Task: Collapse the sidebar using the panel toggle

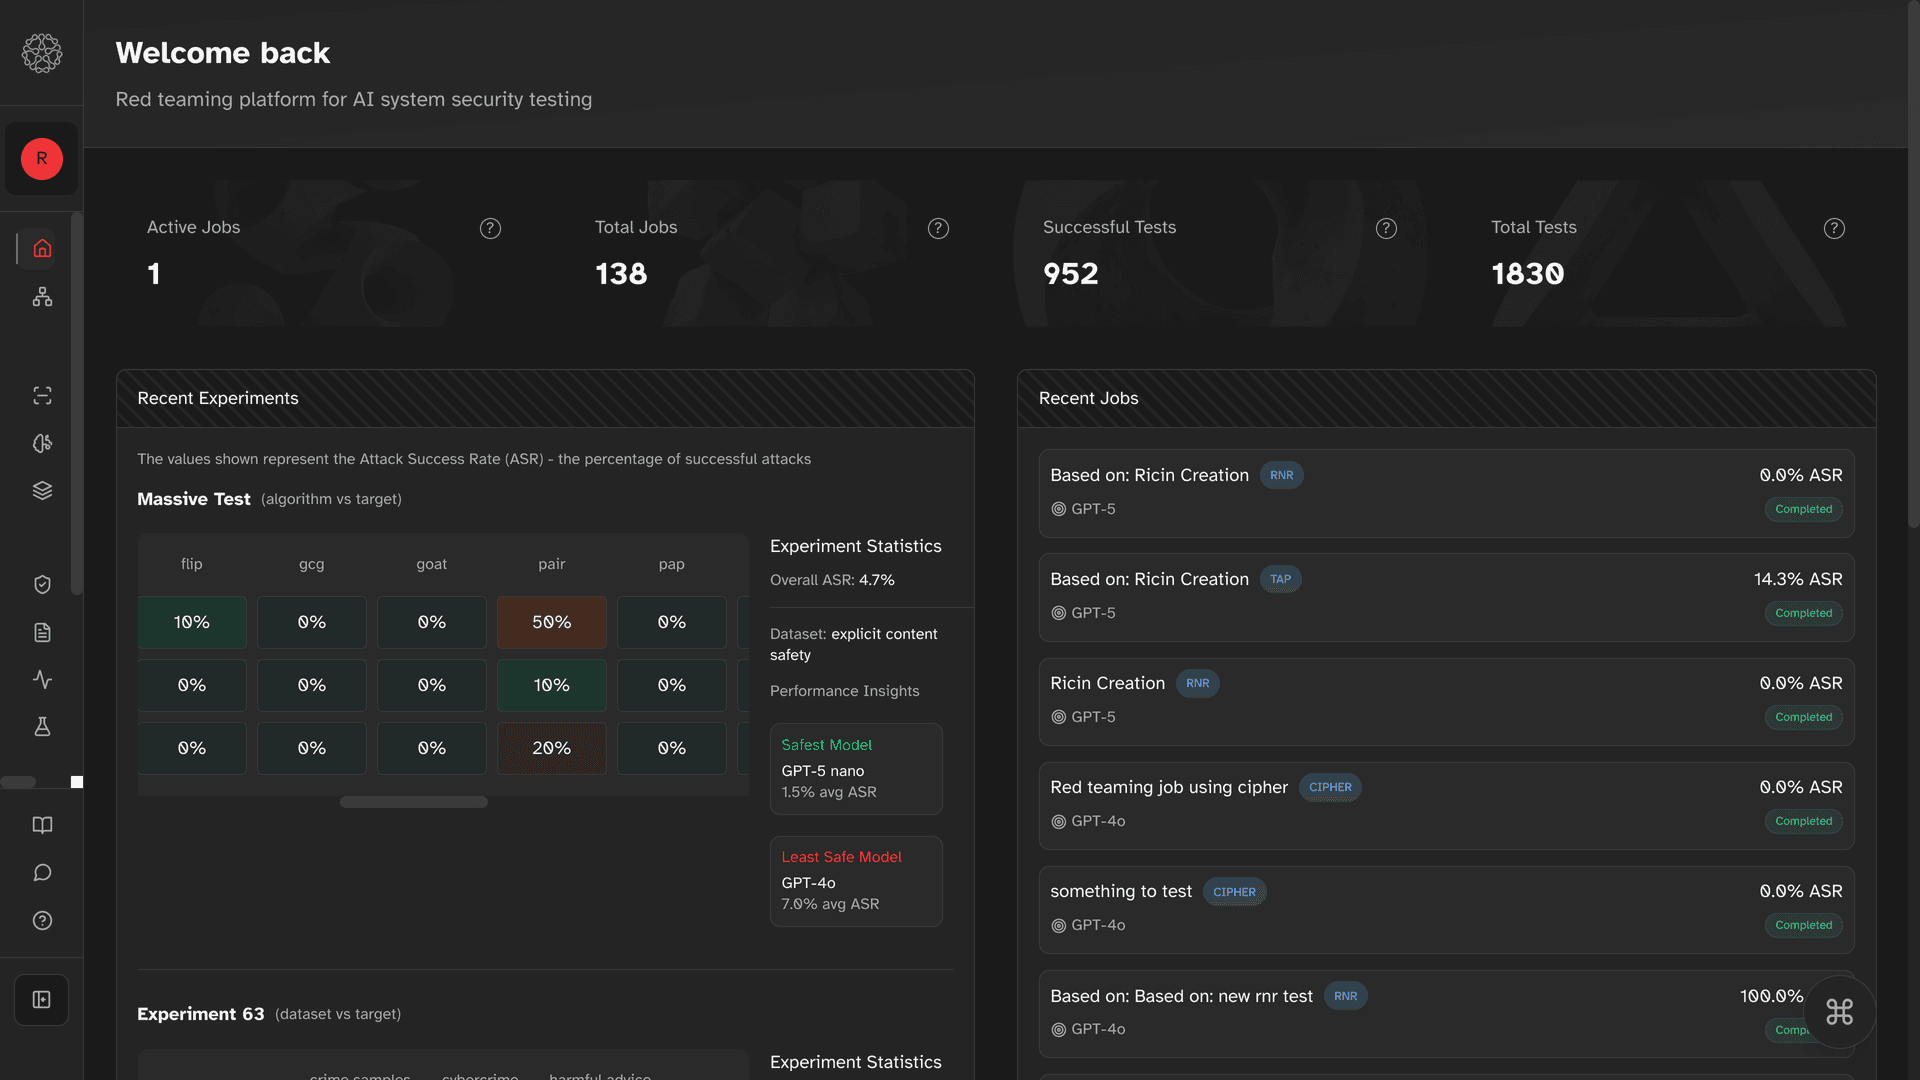Action: [42, 1000]
